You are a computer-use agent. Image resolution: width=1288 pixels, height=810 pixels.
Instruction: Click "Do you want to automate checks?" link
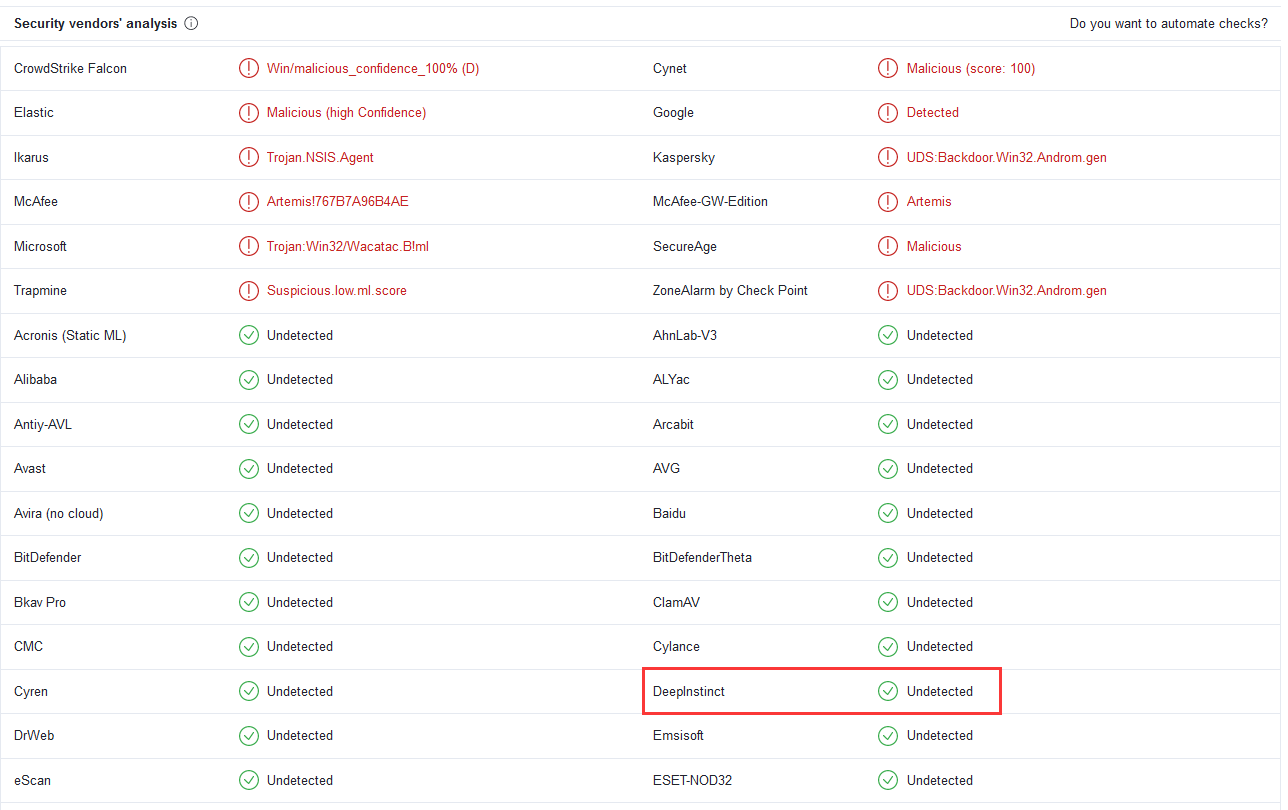(1168, 24)
